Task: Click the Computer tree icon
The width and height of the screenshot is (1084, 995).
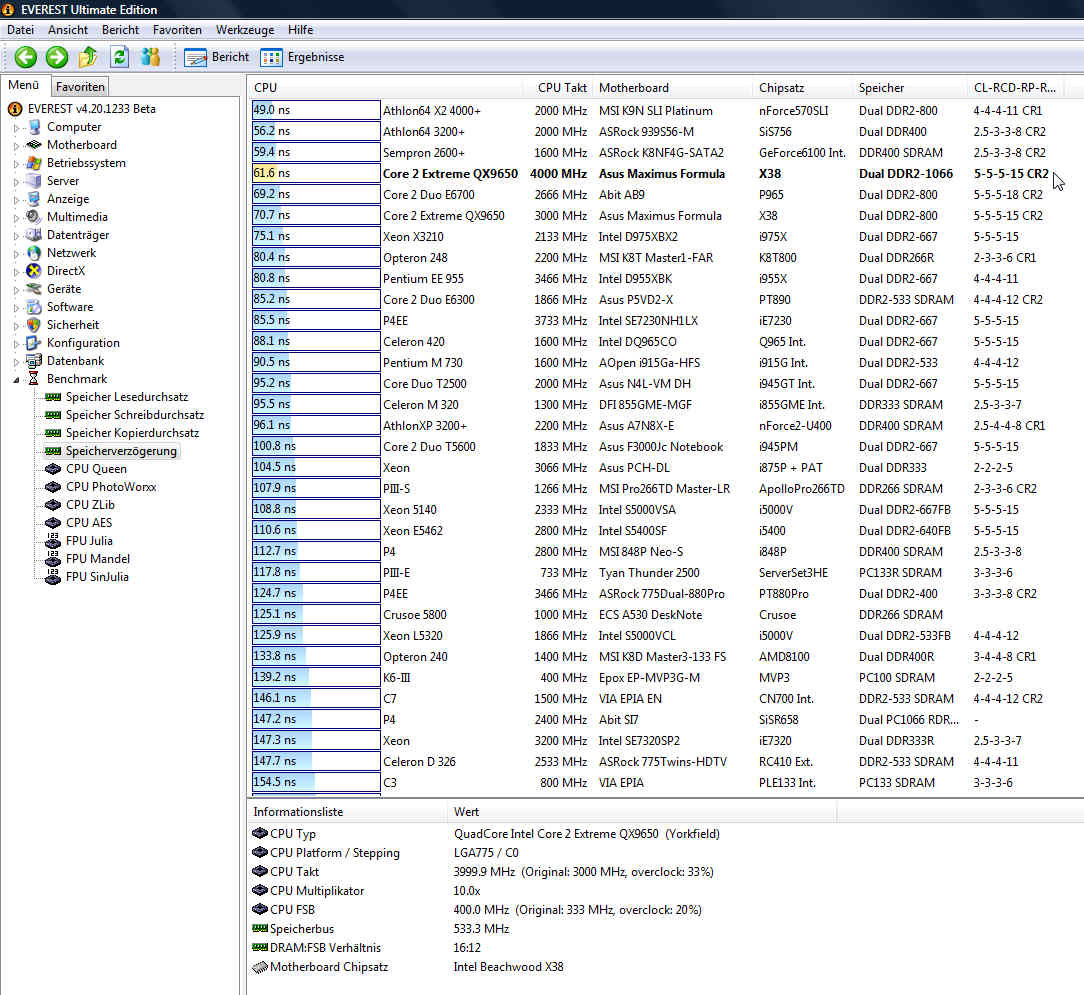Action: (34, 127)
